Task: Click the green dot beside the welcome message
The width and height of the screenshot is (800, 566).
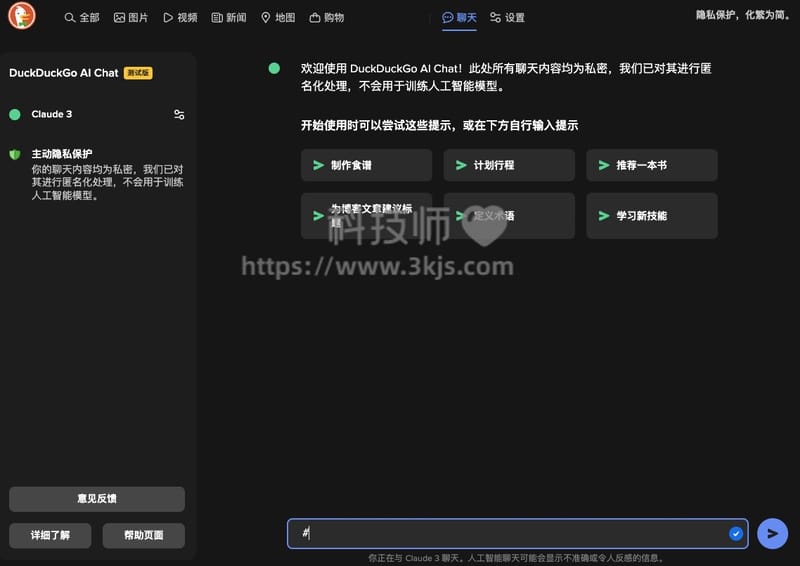Action: pos(274,68)
